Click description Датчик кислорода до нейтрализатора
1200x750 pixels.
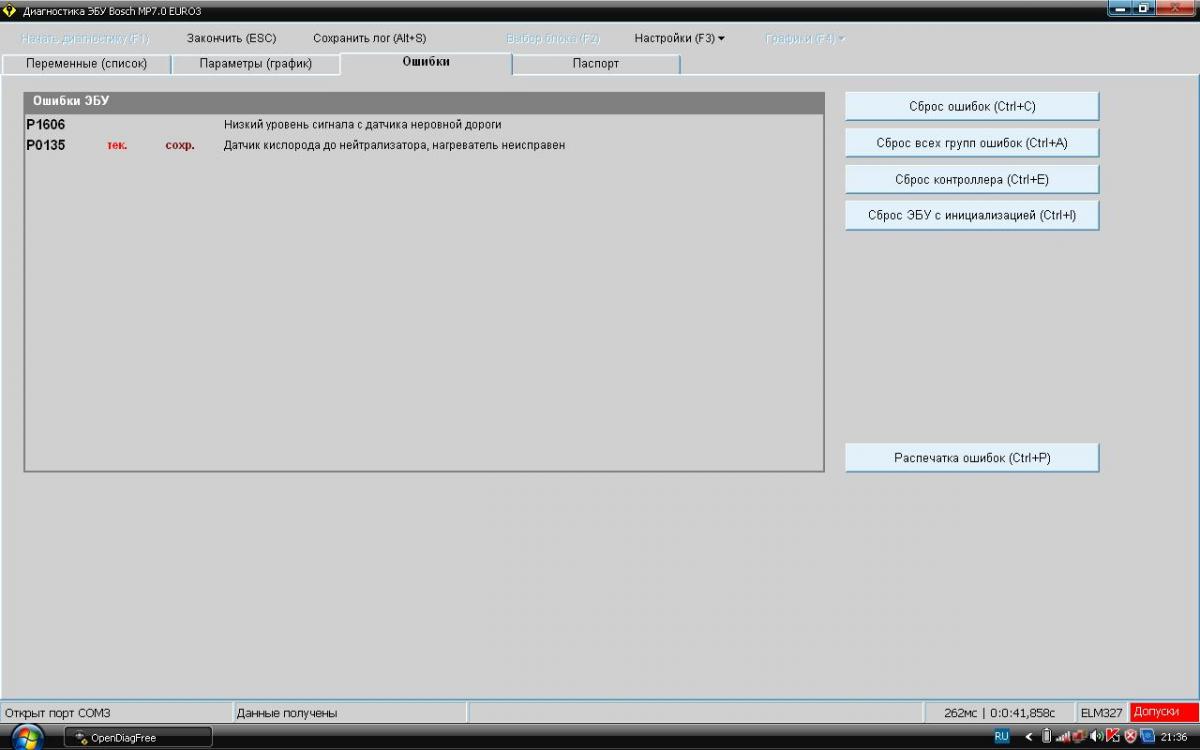click(x=395, y=145)
